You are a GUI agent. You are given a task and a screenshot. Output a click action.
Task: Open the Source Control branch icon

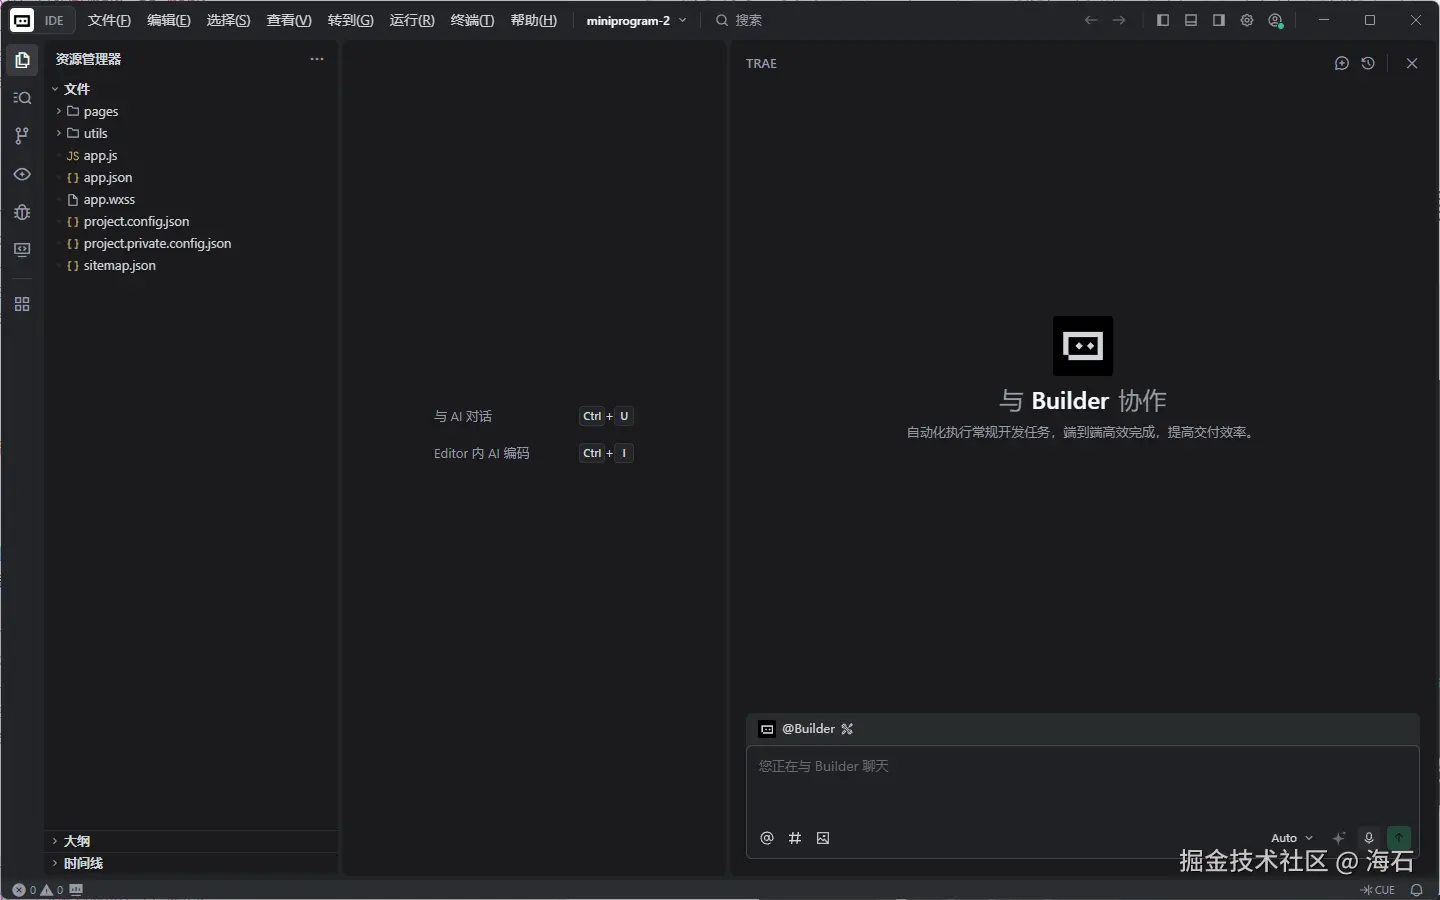point(22,135)
